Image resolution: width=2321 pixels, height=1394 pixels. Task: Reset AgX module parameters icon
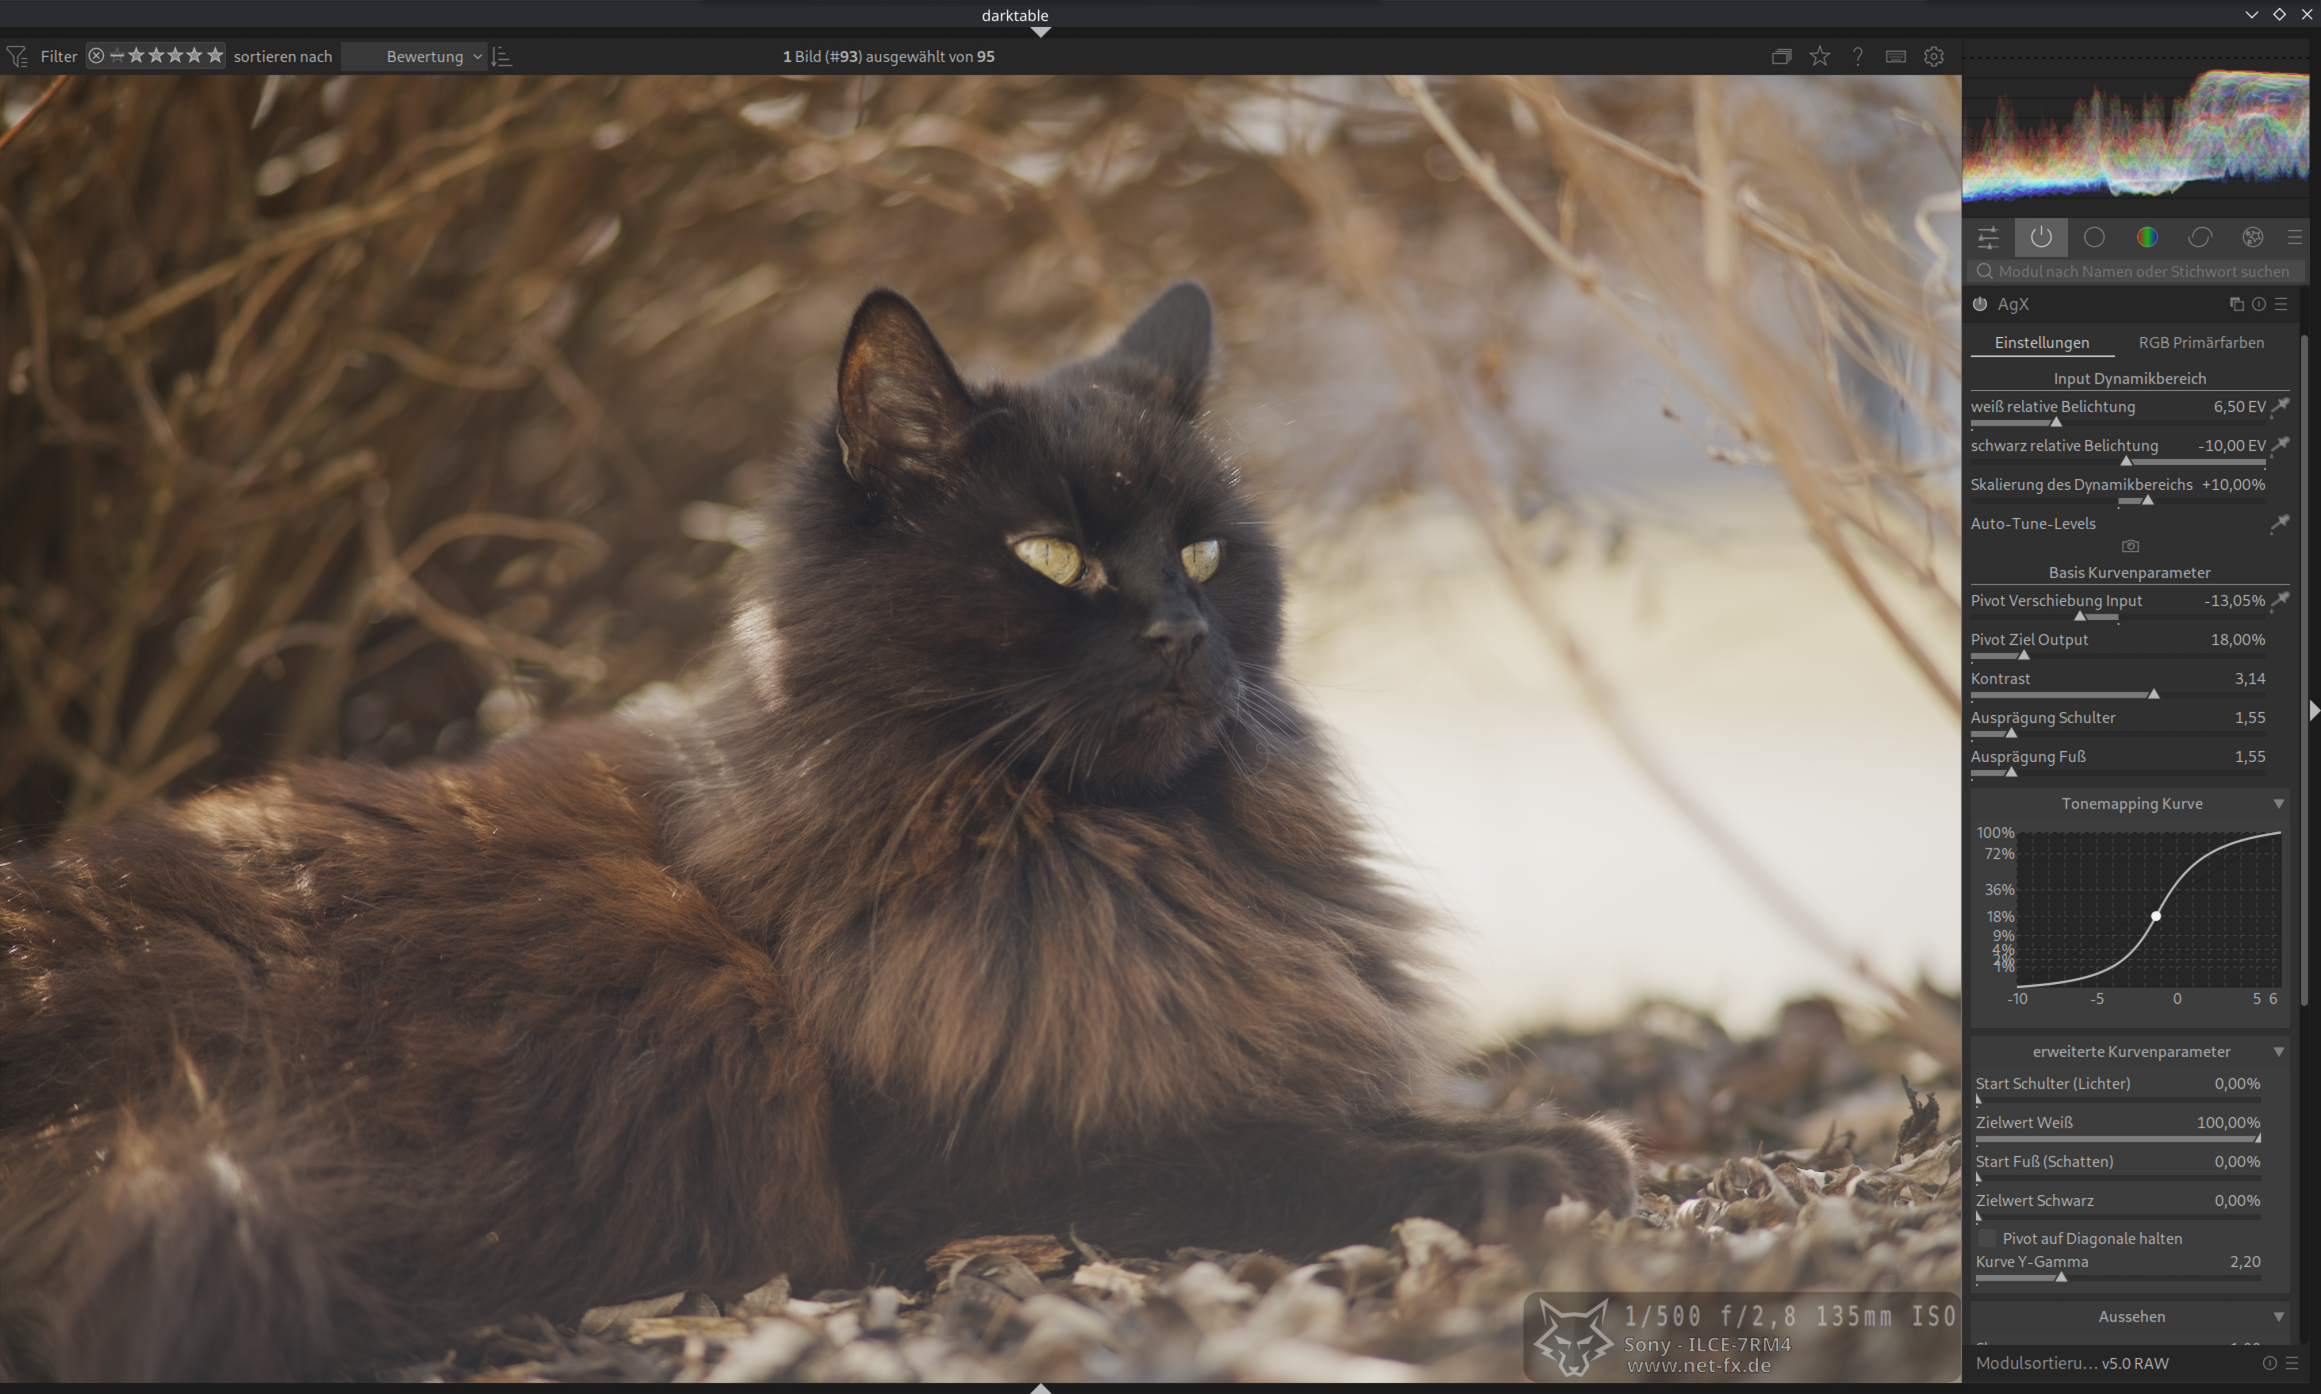pyautogui.click(x=2258, y=304)
